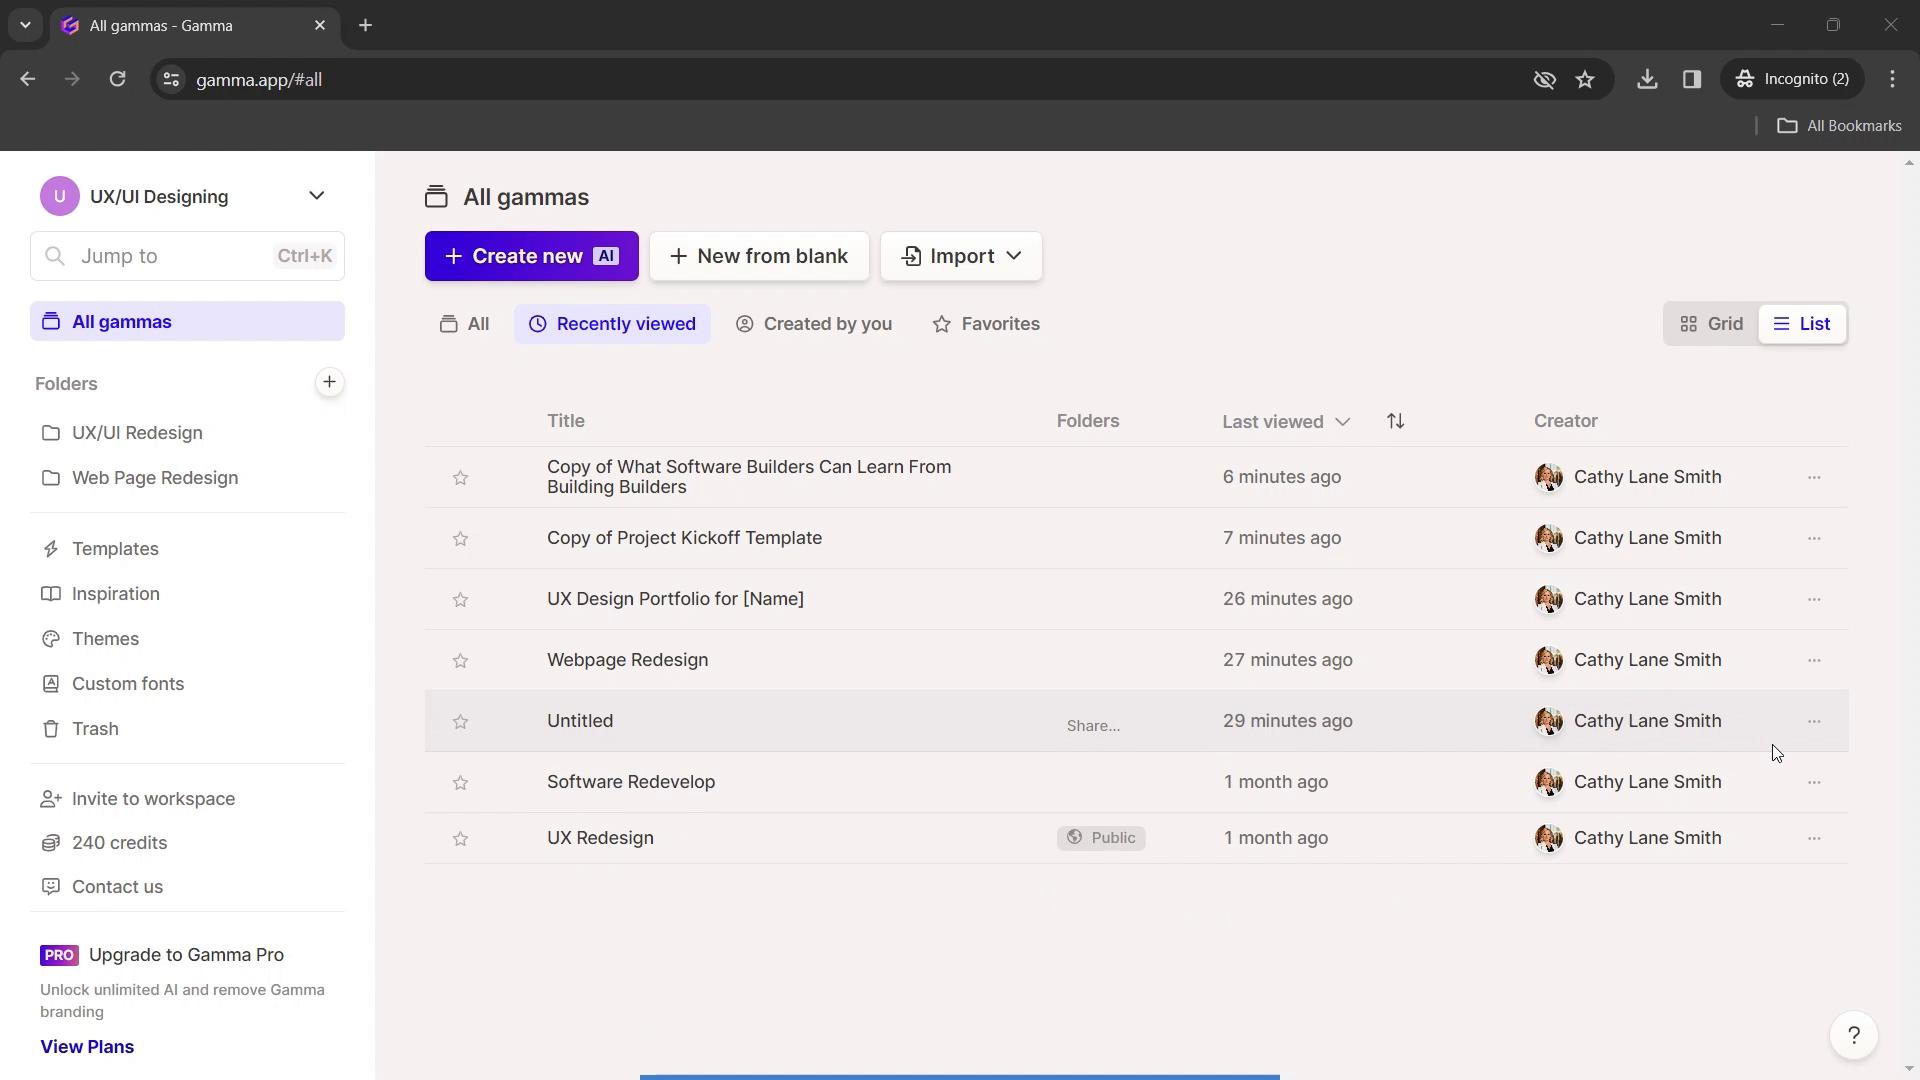
Task: Click the star icon on UX Redesign
Action: (460, 837)
